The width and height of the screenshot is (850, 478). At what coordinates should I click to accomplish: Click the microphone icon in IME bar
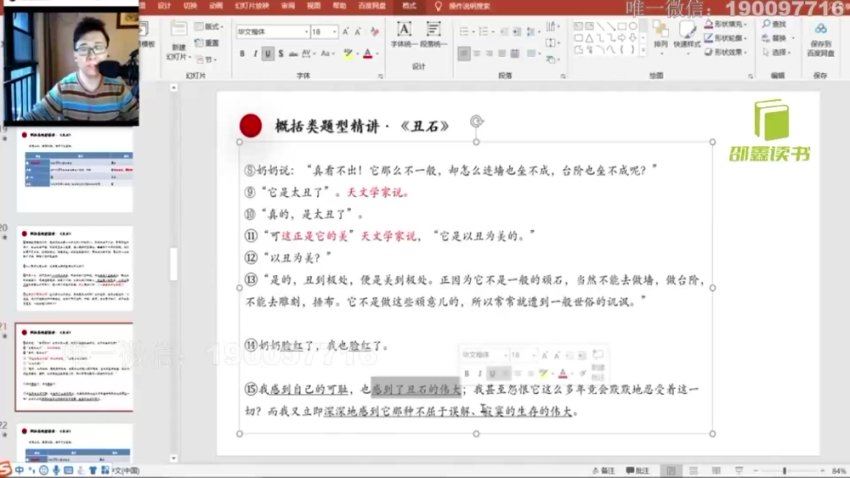pyautogui.click(x=56, y=470)
